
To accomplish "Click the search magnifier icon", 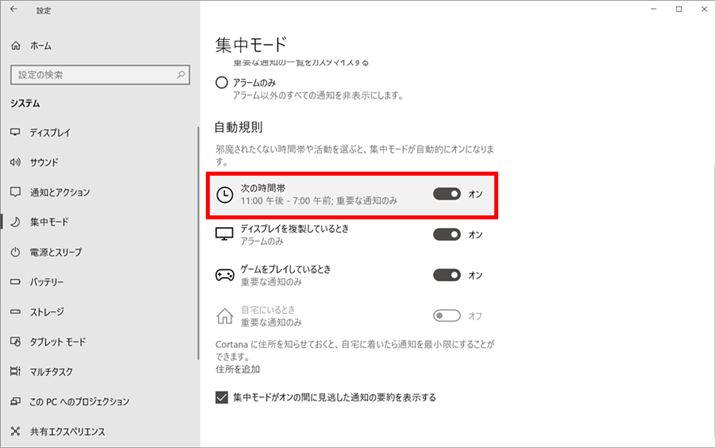I will tap(181, 74).
